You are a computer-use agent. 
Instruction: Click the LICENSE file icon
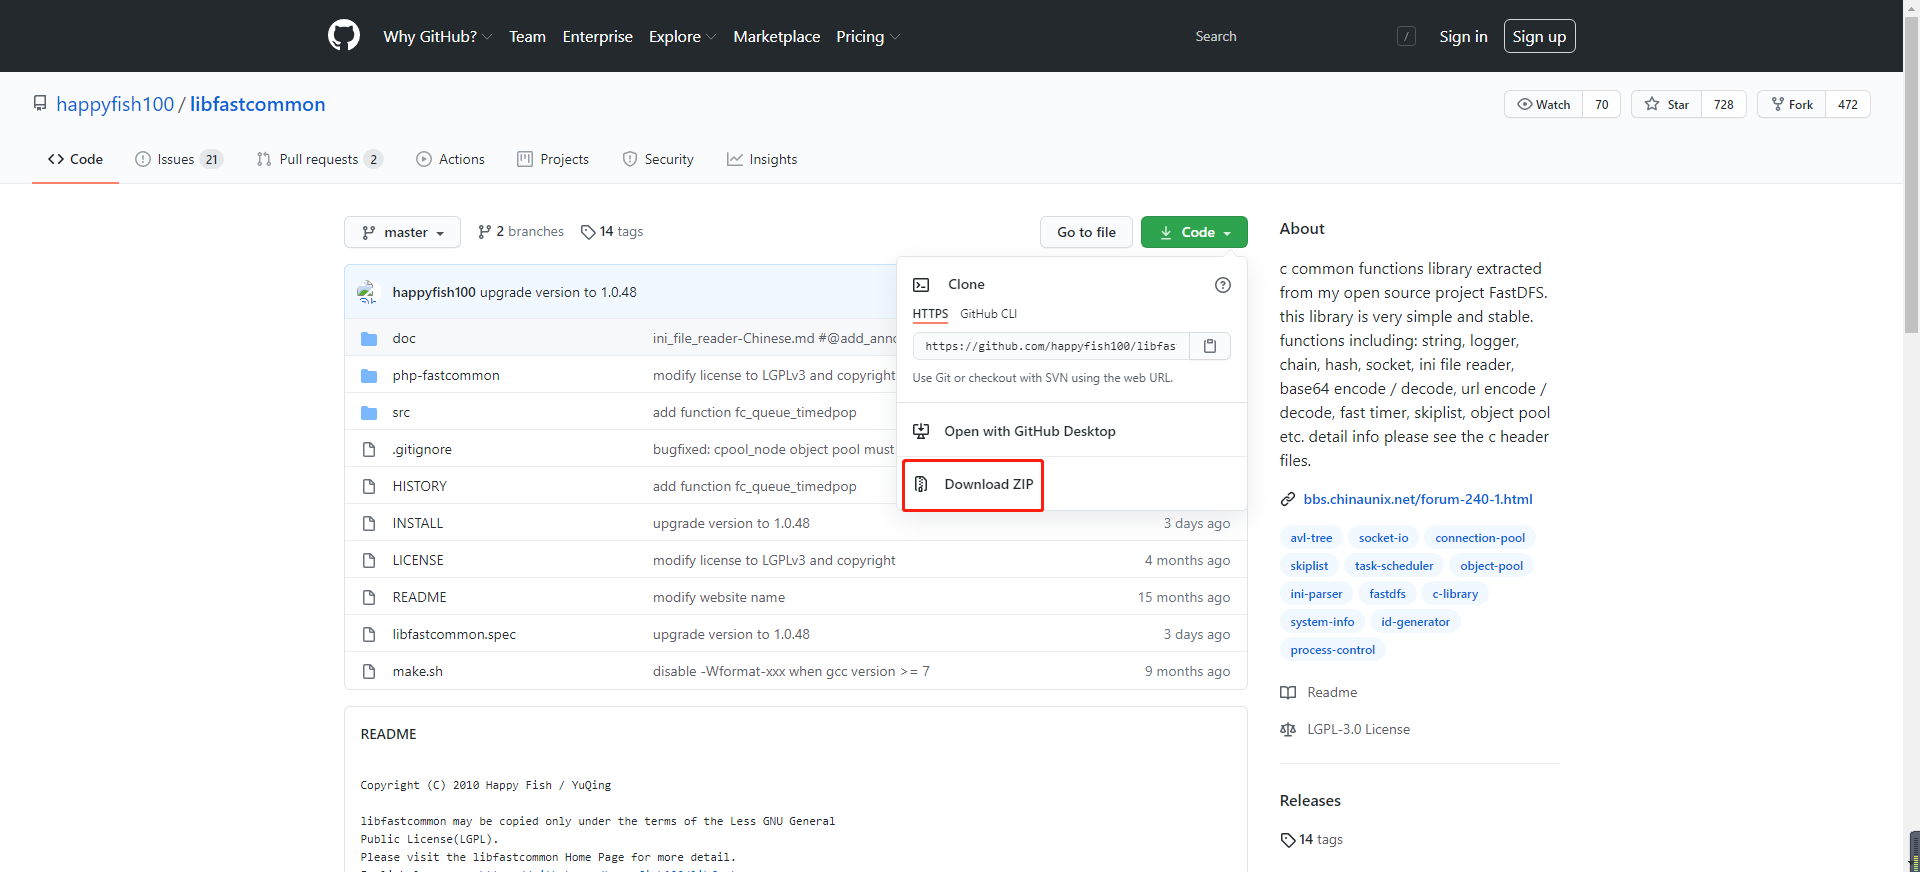(369, 561)
